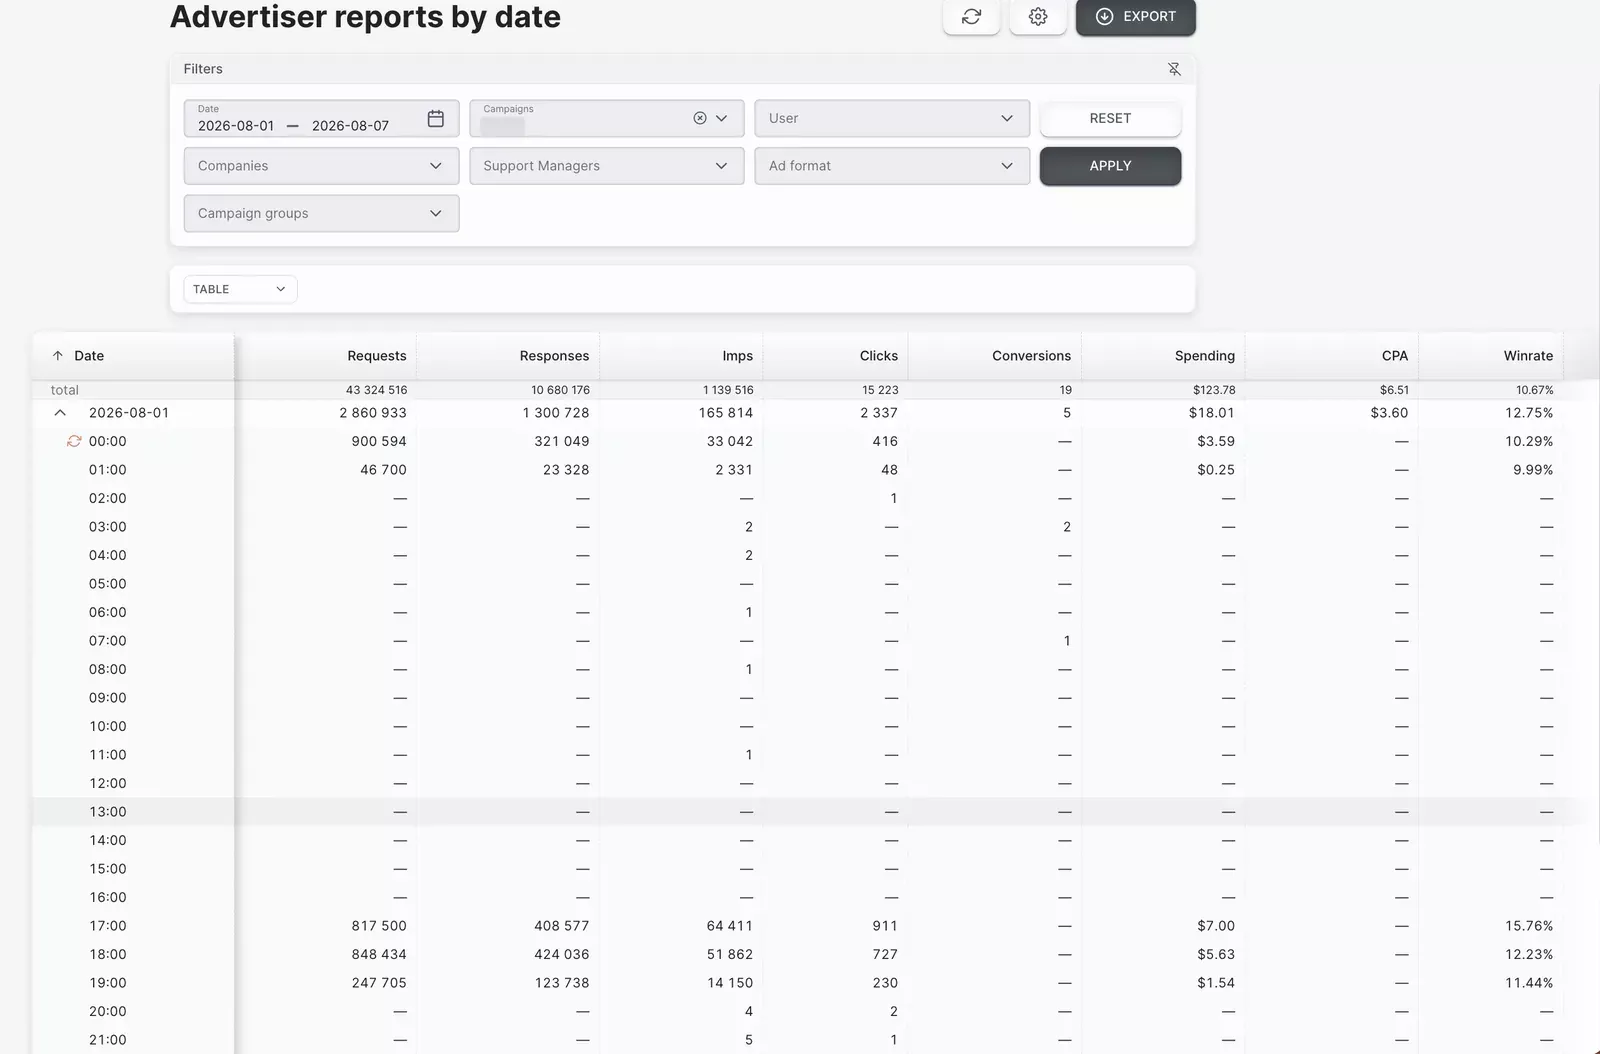Screen dimensions: 1600x1054
Task: Click the RESET filters button
Action: tap(1110, 118)
